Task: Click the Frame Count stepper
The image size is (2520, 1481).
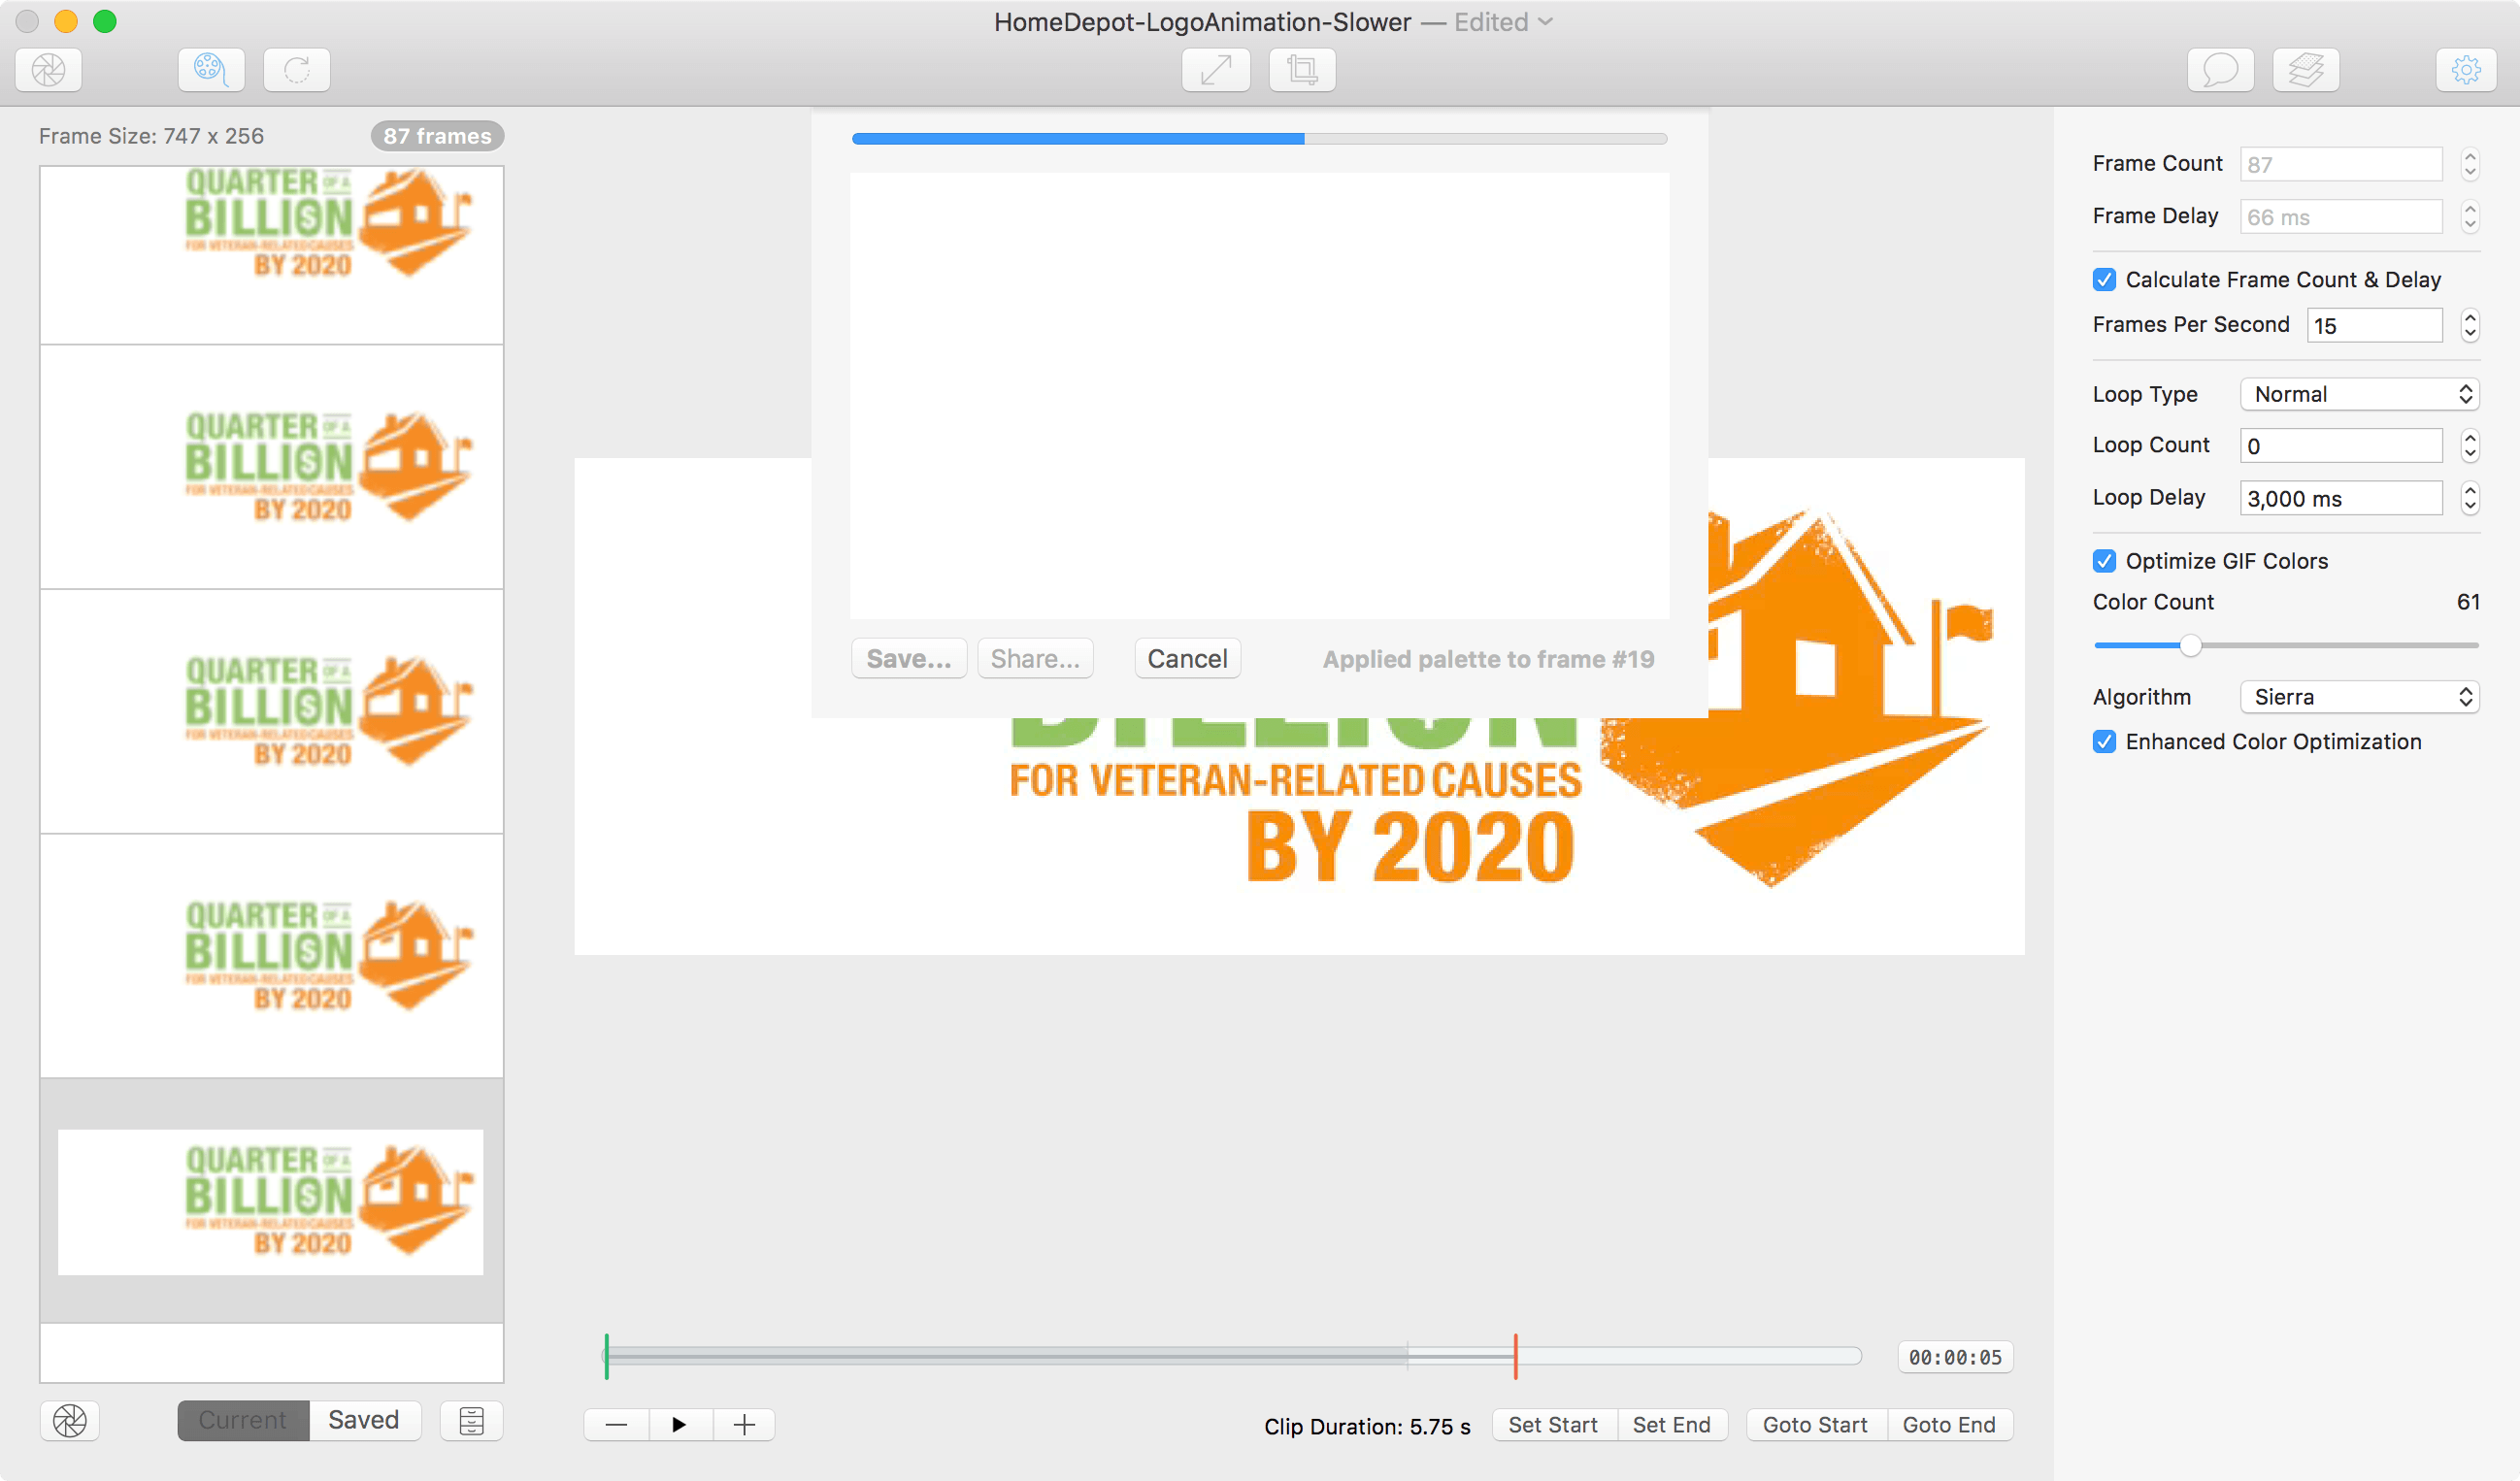Action: coord(2470,164)
